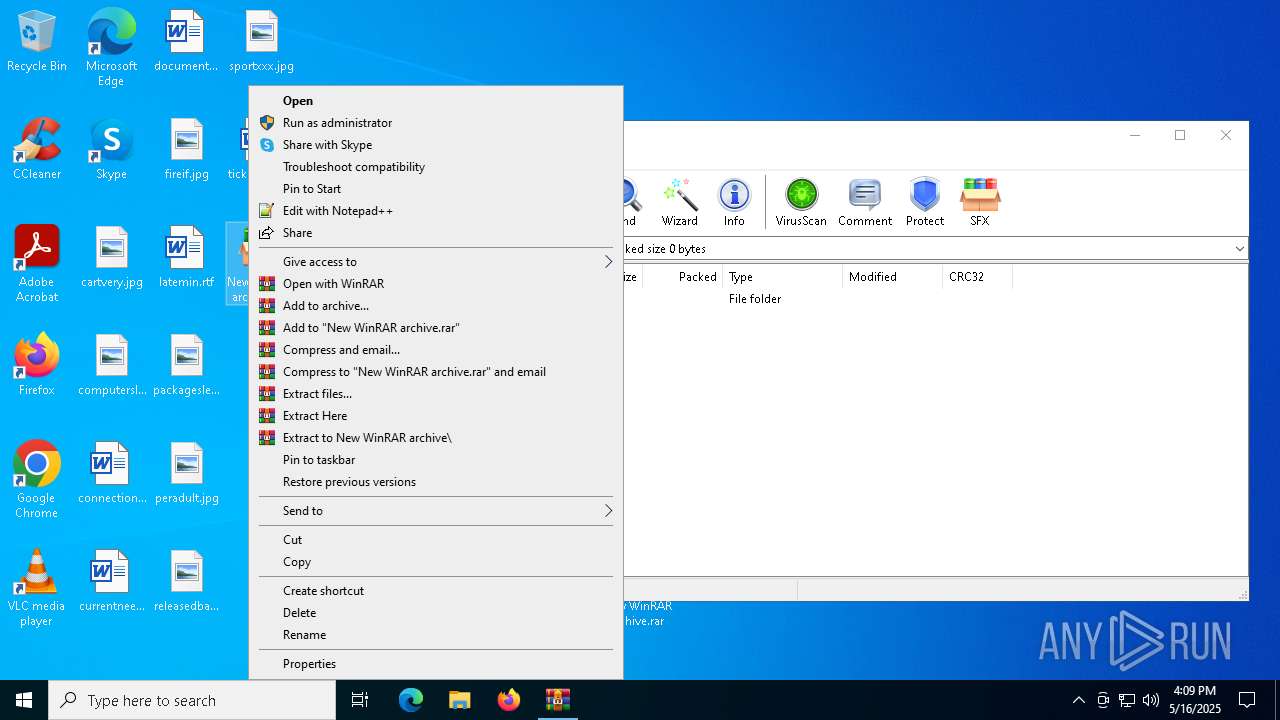Select the VLC media player desktop icon
The width and height of the screenshot is (1280, 720).
point(37,588)
